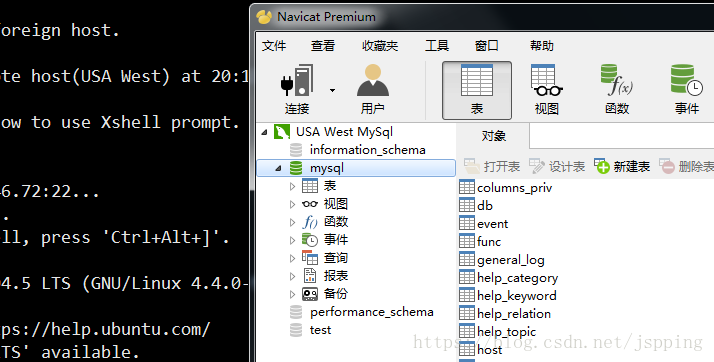Select the performance_schema database
The width and height of the screenshot is (714, 362).
click(372, 312)
